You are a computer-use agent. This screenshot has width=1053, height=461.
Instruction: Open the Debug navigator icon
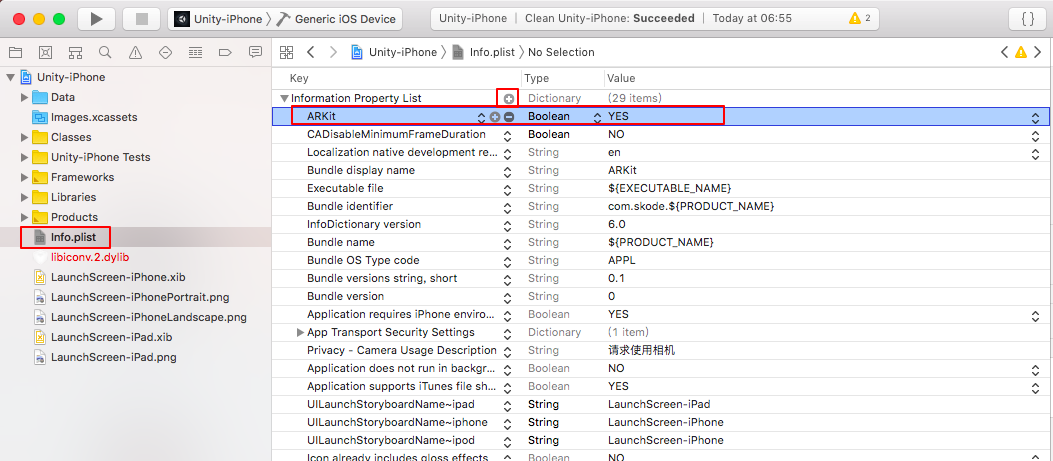[x=195, y=52]
